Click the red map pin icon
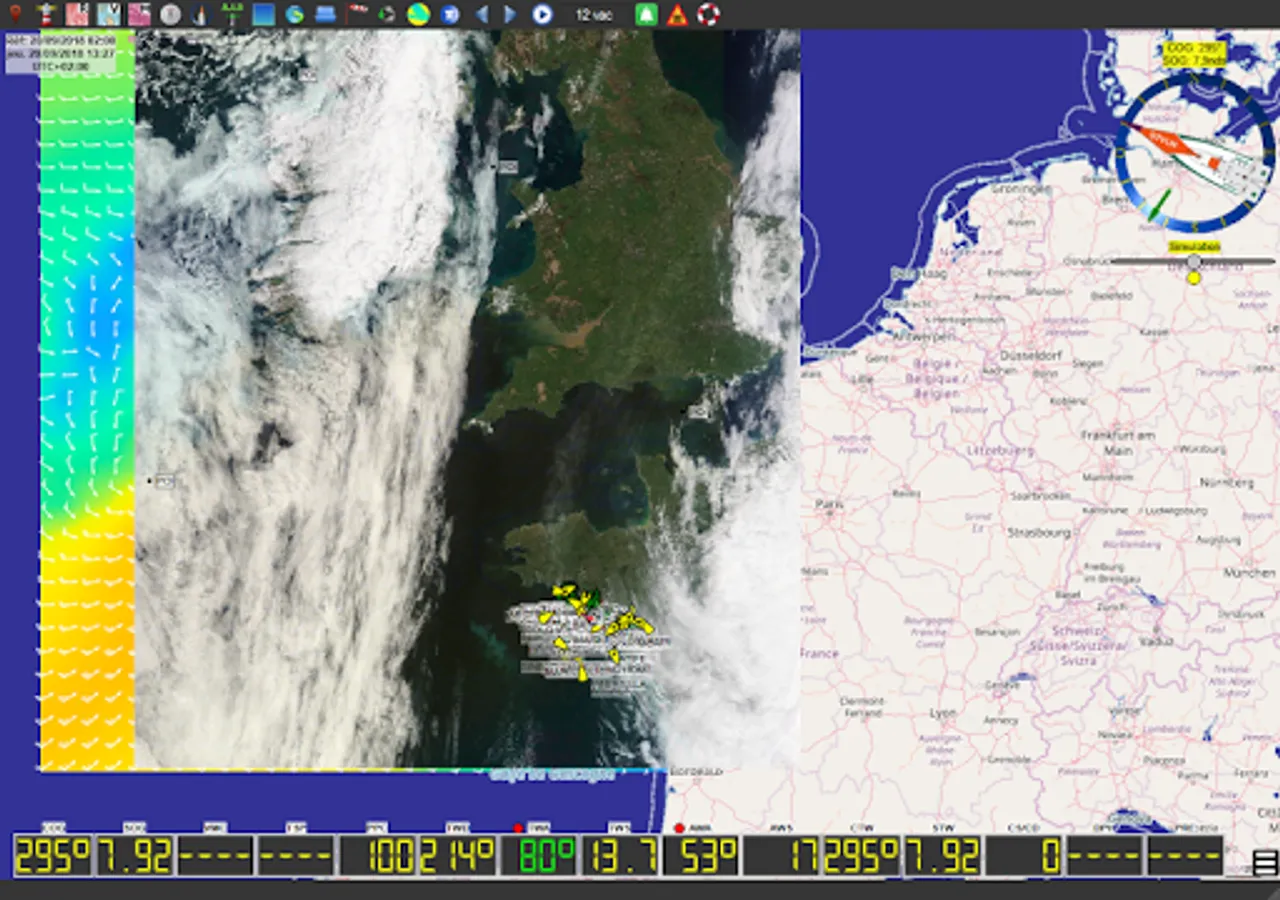Image resolution: width=1280 pixels, height=900 pixels. [15, 14]
